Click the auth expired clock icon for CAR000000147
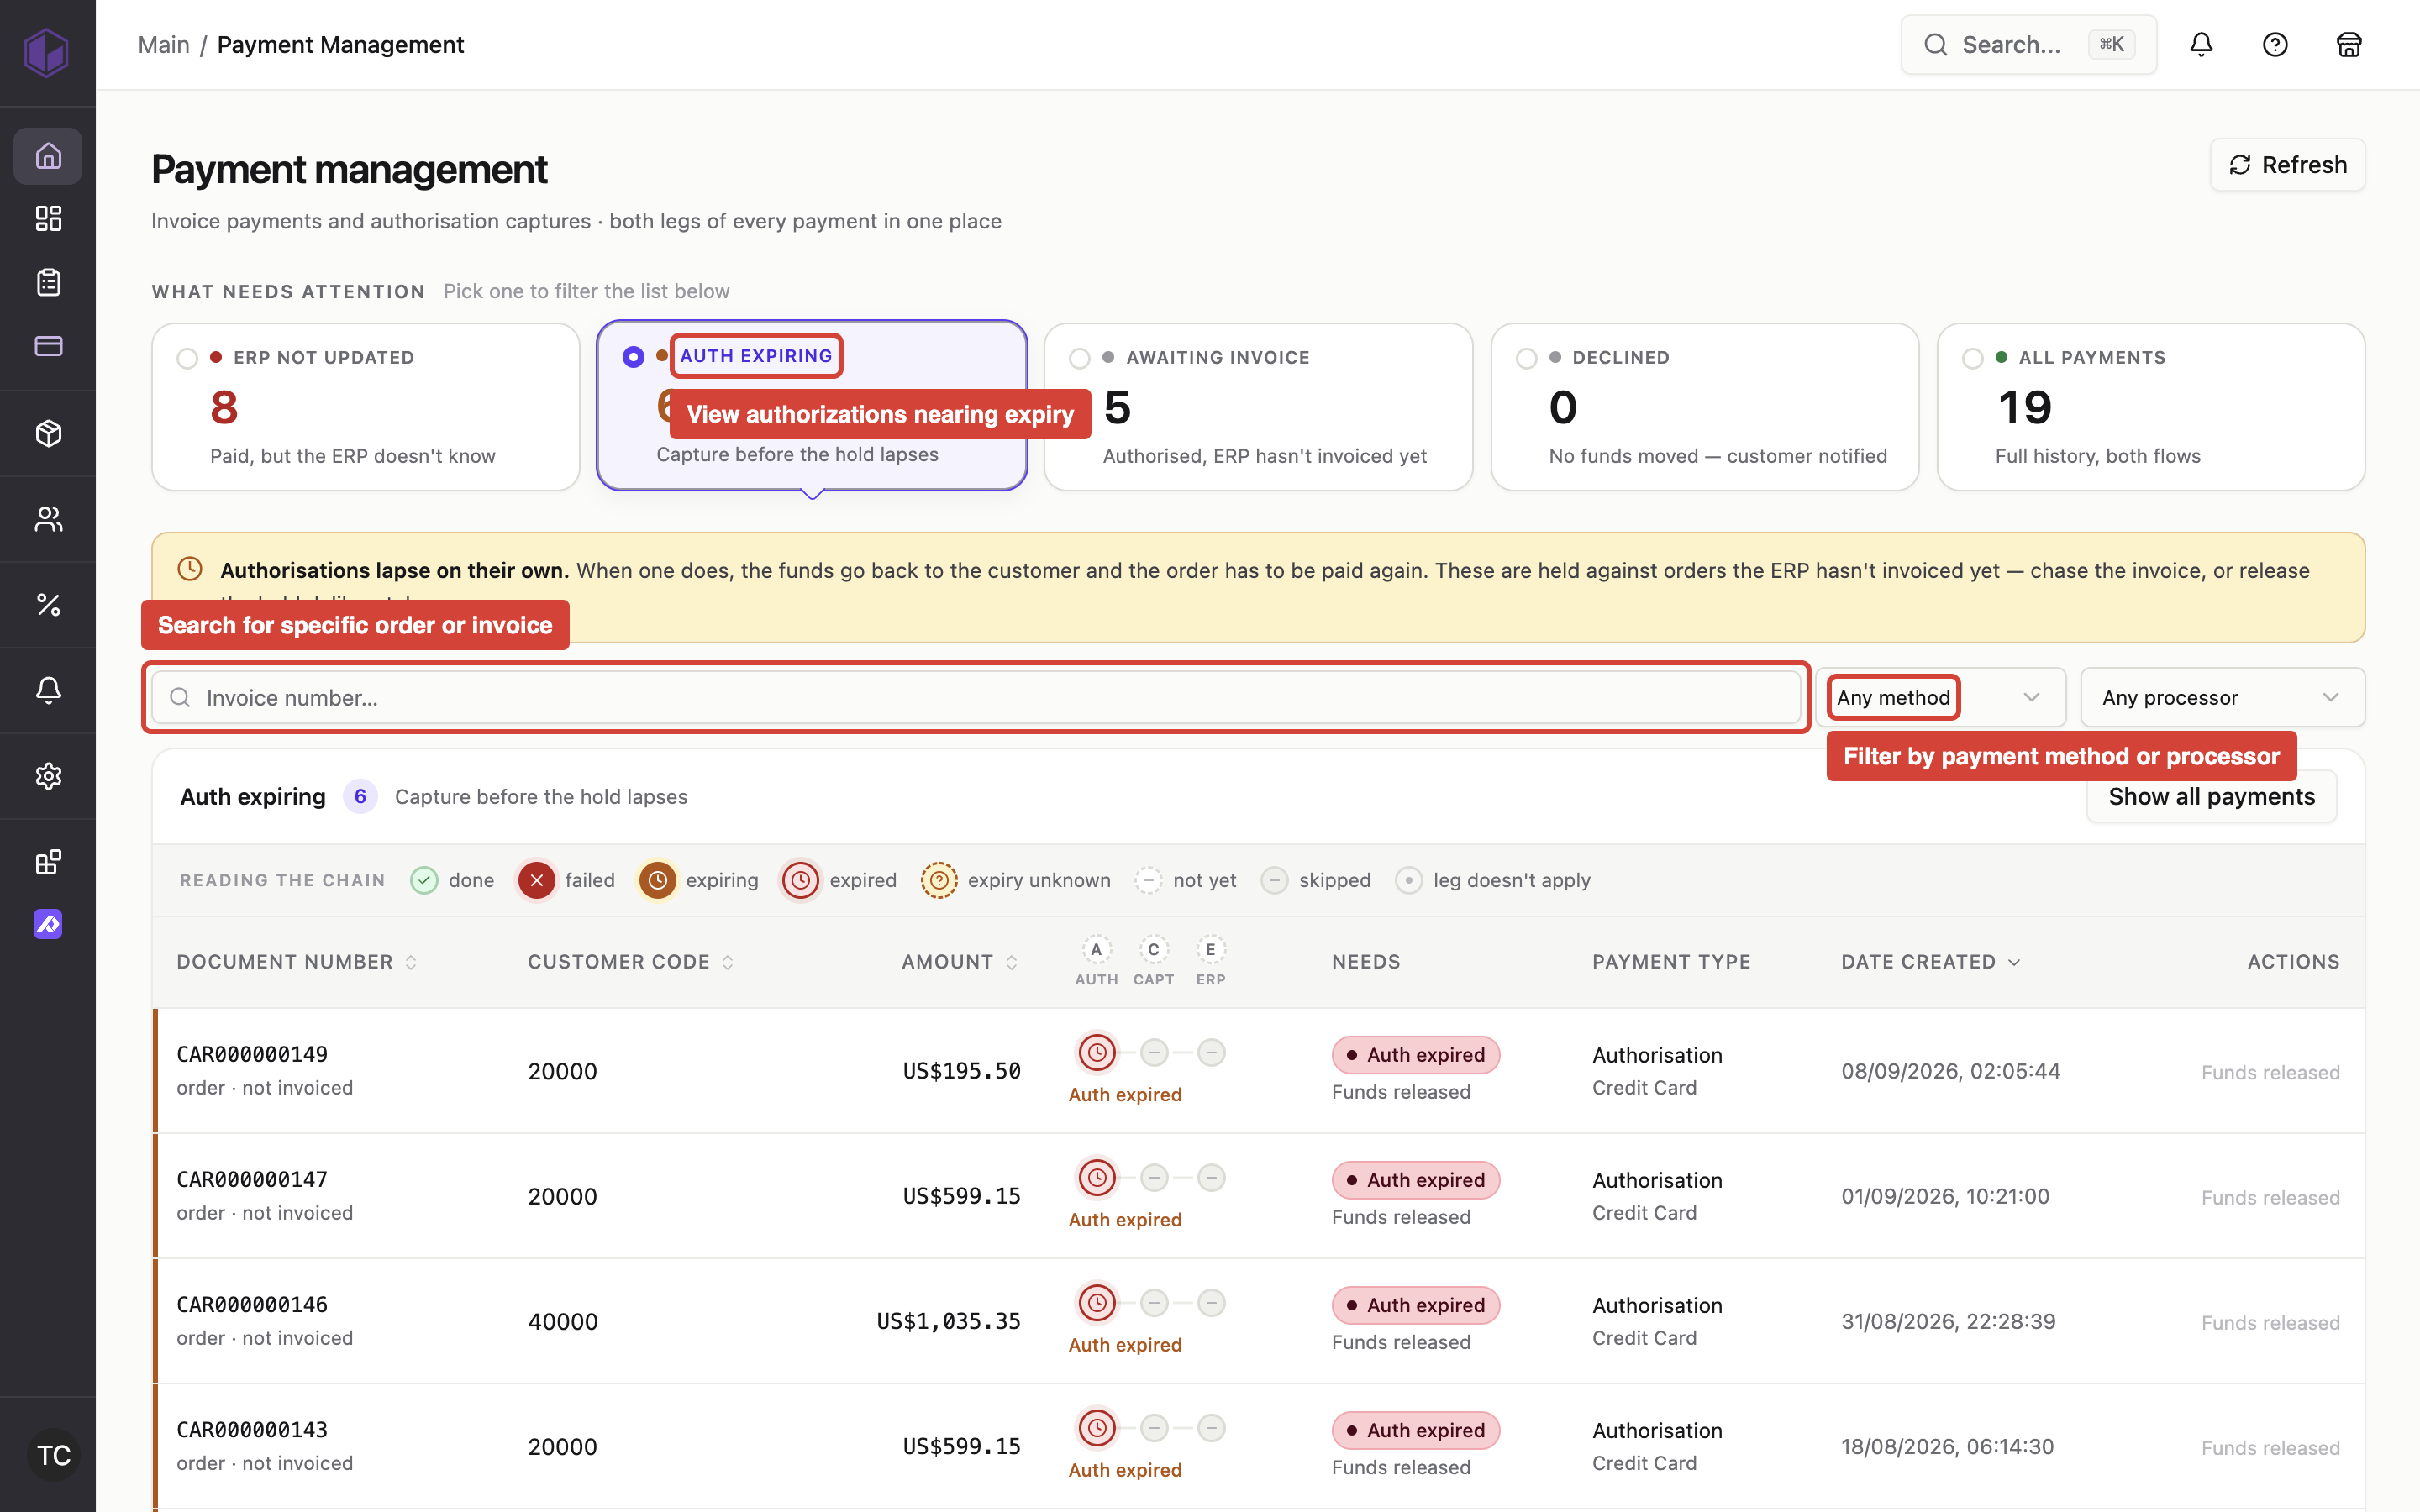Image resolution: width=2420 pixels, height=1512 pixels. [1097, 1178]
